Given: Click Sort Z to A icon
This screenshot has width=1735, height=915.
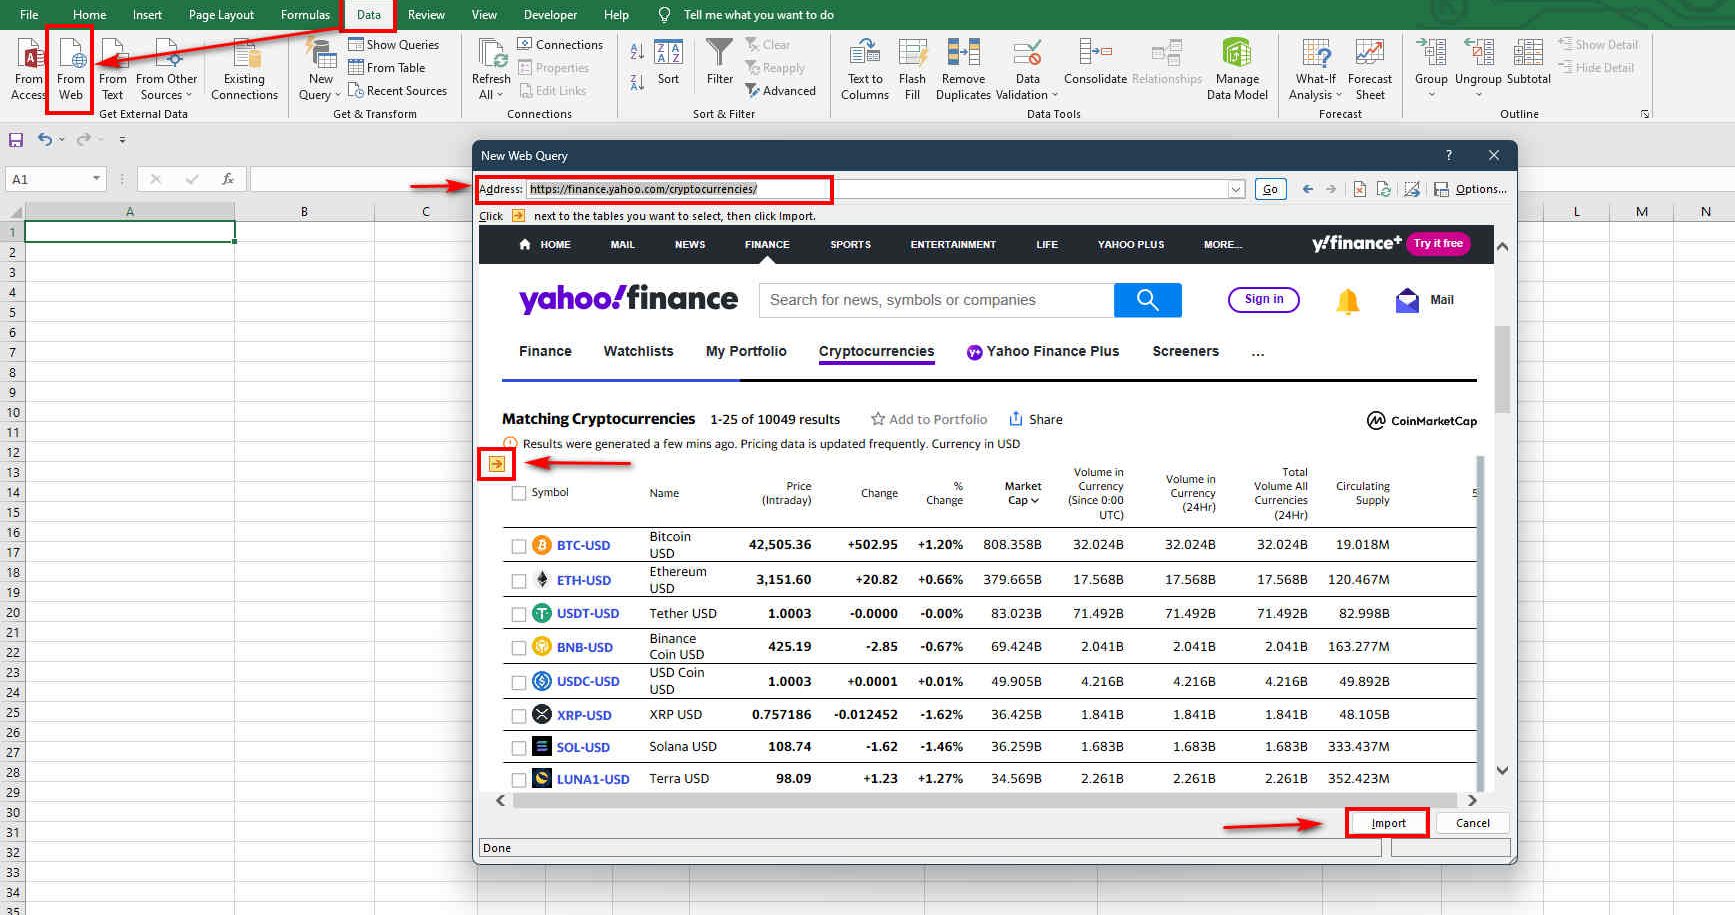Looking at the screenshot, I should (x=637, y=82).
